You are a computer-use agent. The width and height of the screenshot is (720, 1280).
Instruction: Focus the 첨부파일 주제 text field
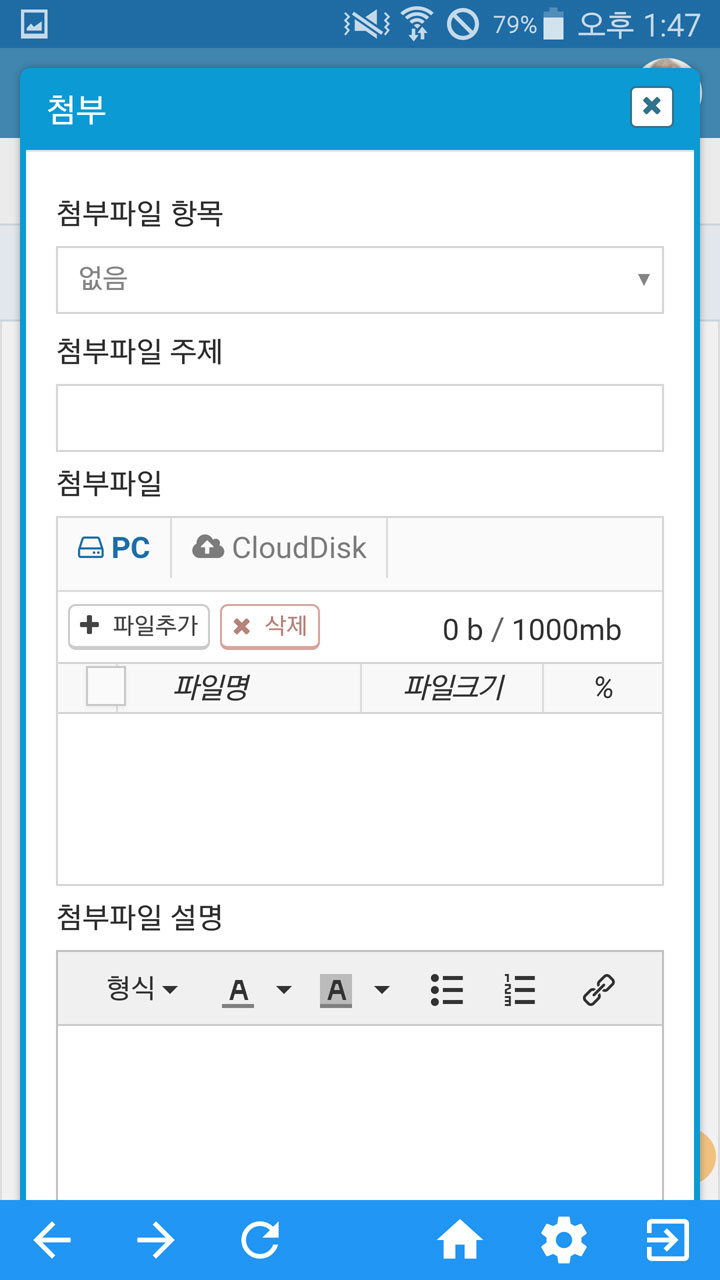tap(360, 418)
